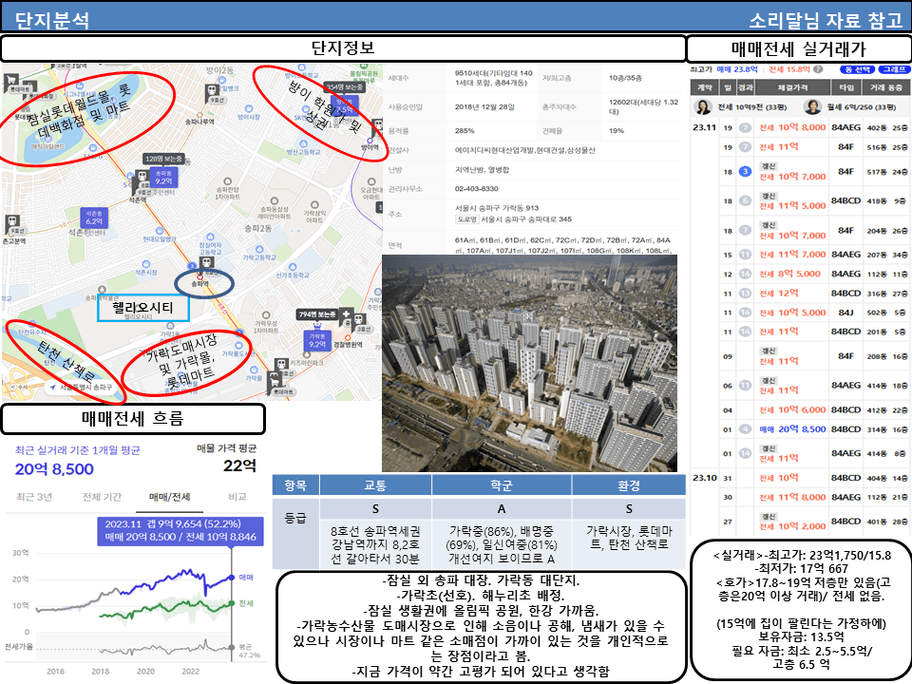Click the 단지분석 slide title
Viewport: 912px width, 684px height.
click(52, 21)
